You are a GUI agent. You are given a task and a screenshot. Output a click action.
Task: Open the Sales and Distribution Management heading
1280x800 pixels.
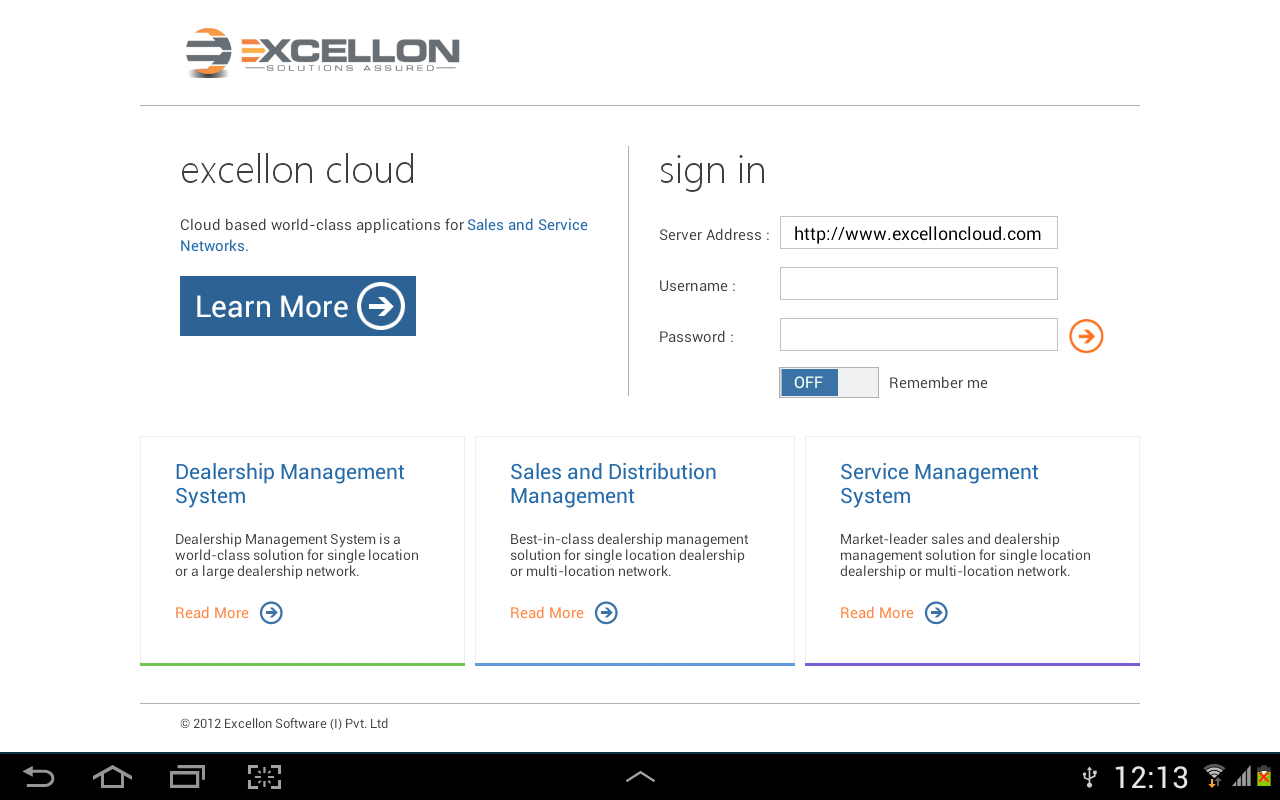[613, 484]
